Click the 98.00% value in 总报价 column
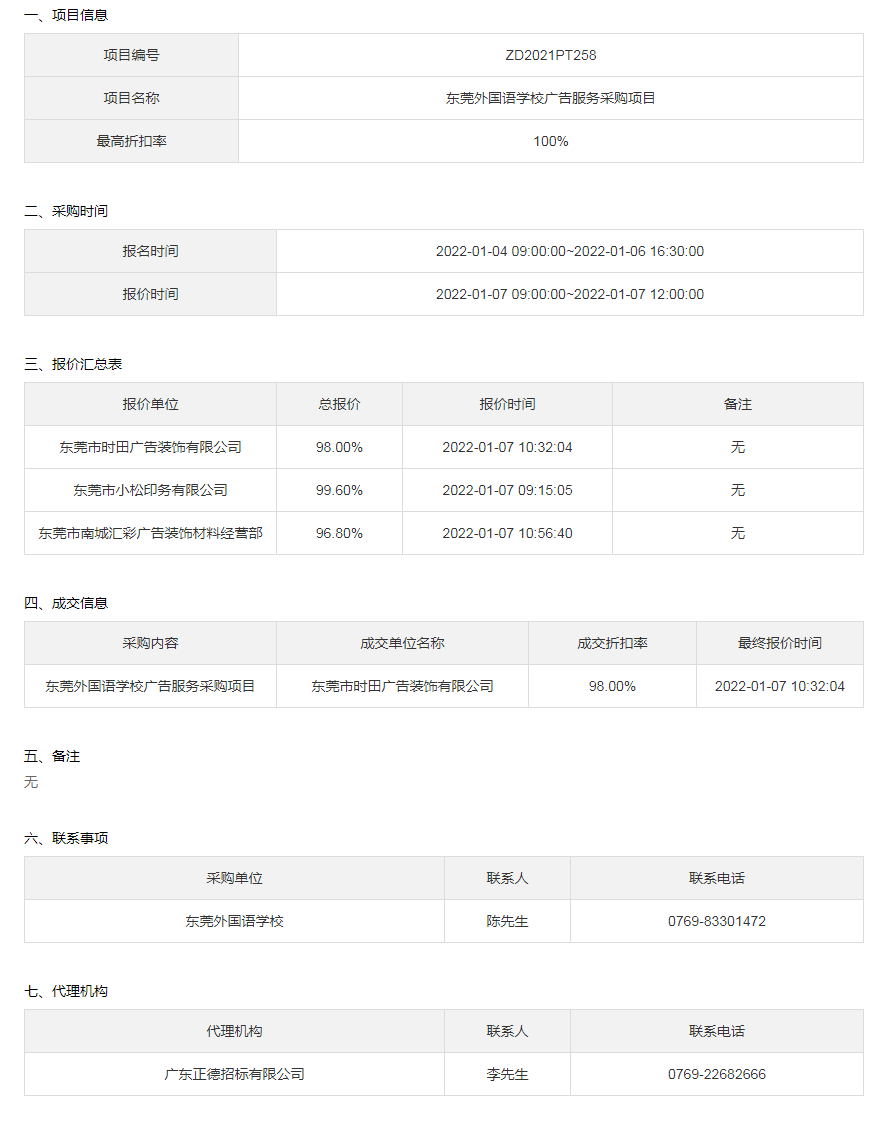 point(339,448)
